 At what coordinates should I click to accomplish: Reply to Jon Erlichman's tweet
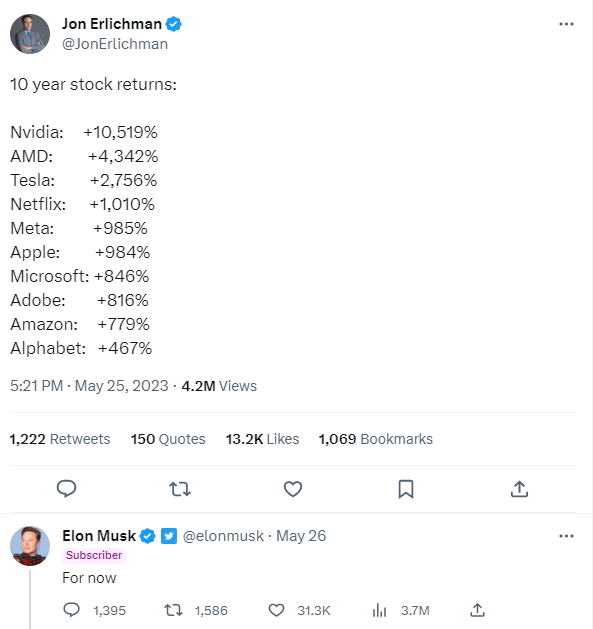(67, 489)
